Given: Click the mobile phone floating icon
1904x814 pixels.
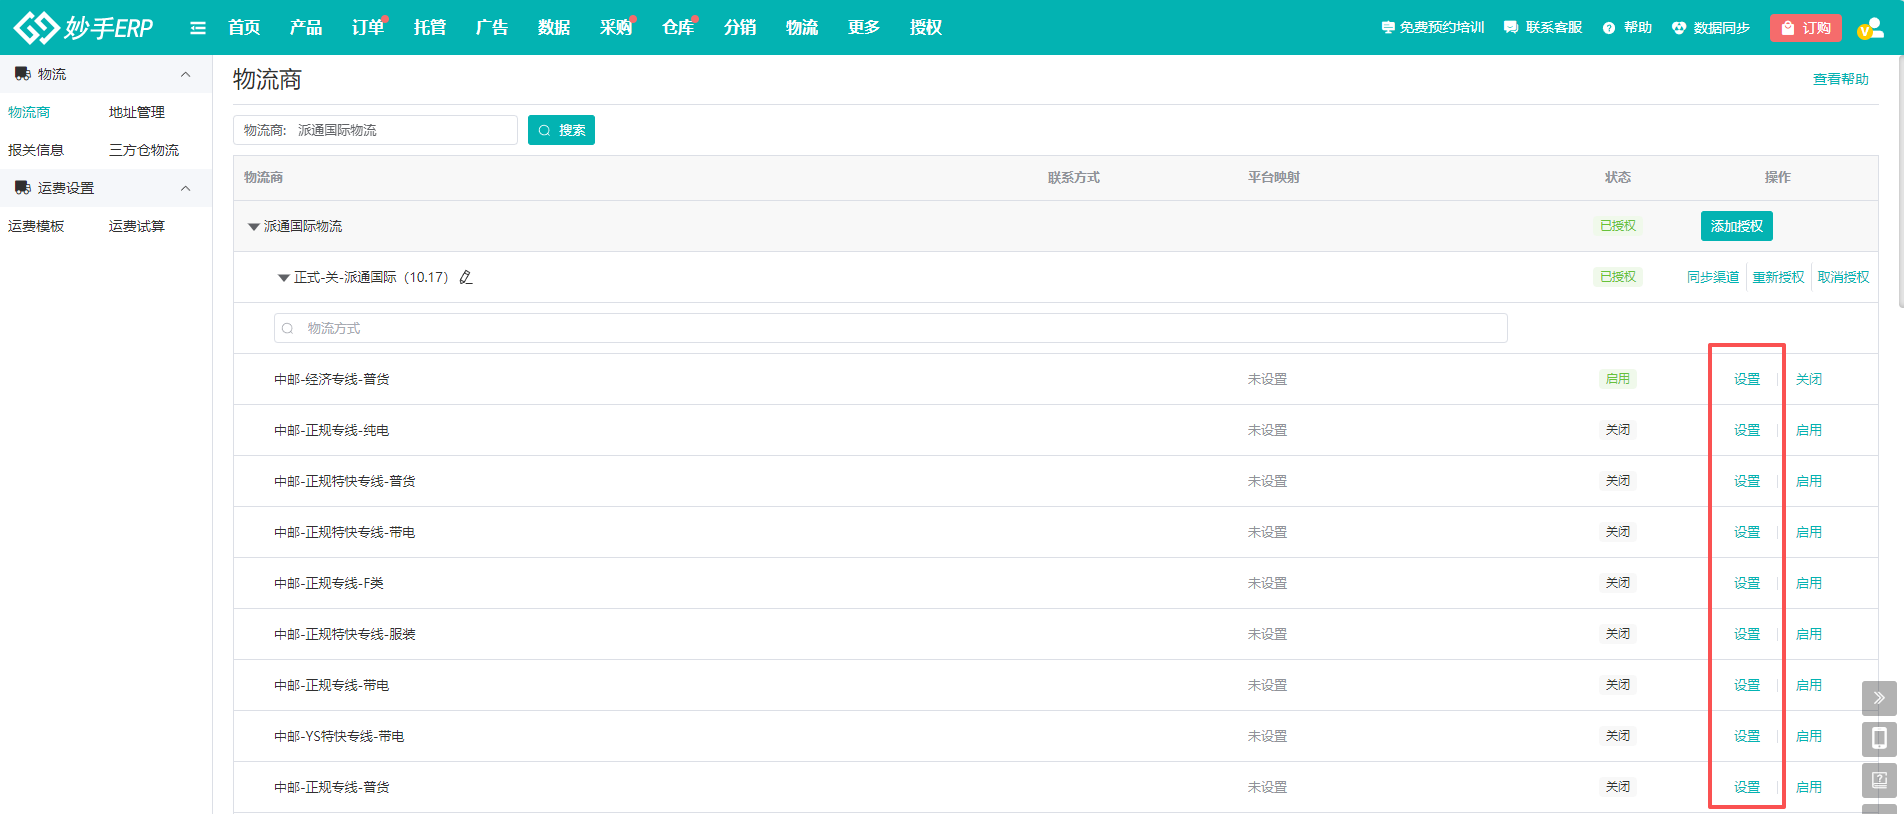Looking at the screenshot, I should tap(1879, 739).
